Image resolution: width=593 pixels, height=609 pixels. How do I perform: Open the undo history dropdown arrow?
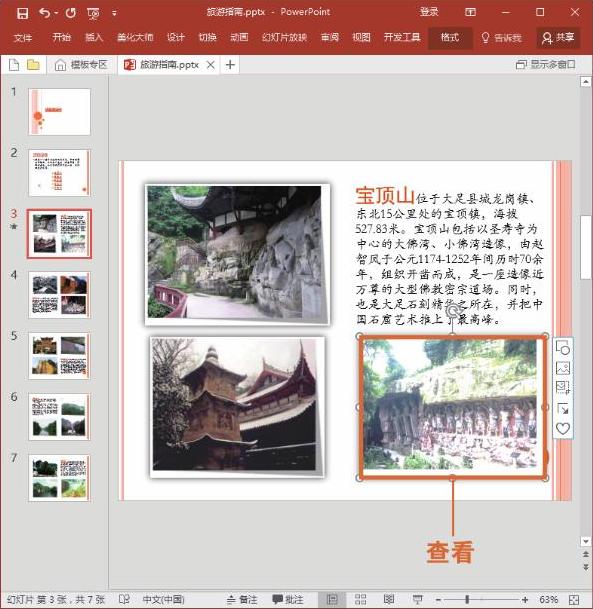click(x=56, y=13)
